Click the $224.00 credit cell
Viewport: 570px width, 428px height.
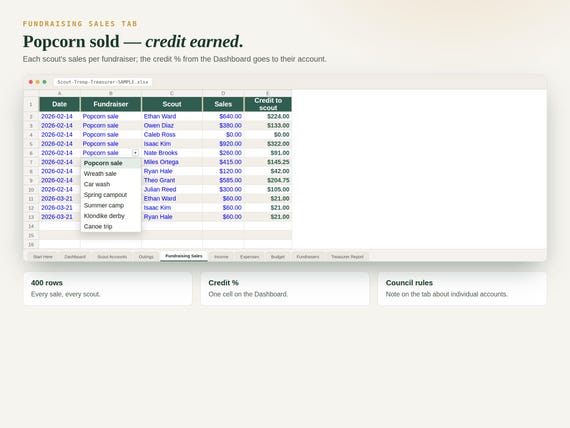[268, 116]
